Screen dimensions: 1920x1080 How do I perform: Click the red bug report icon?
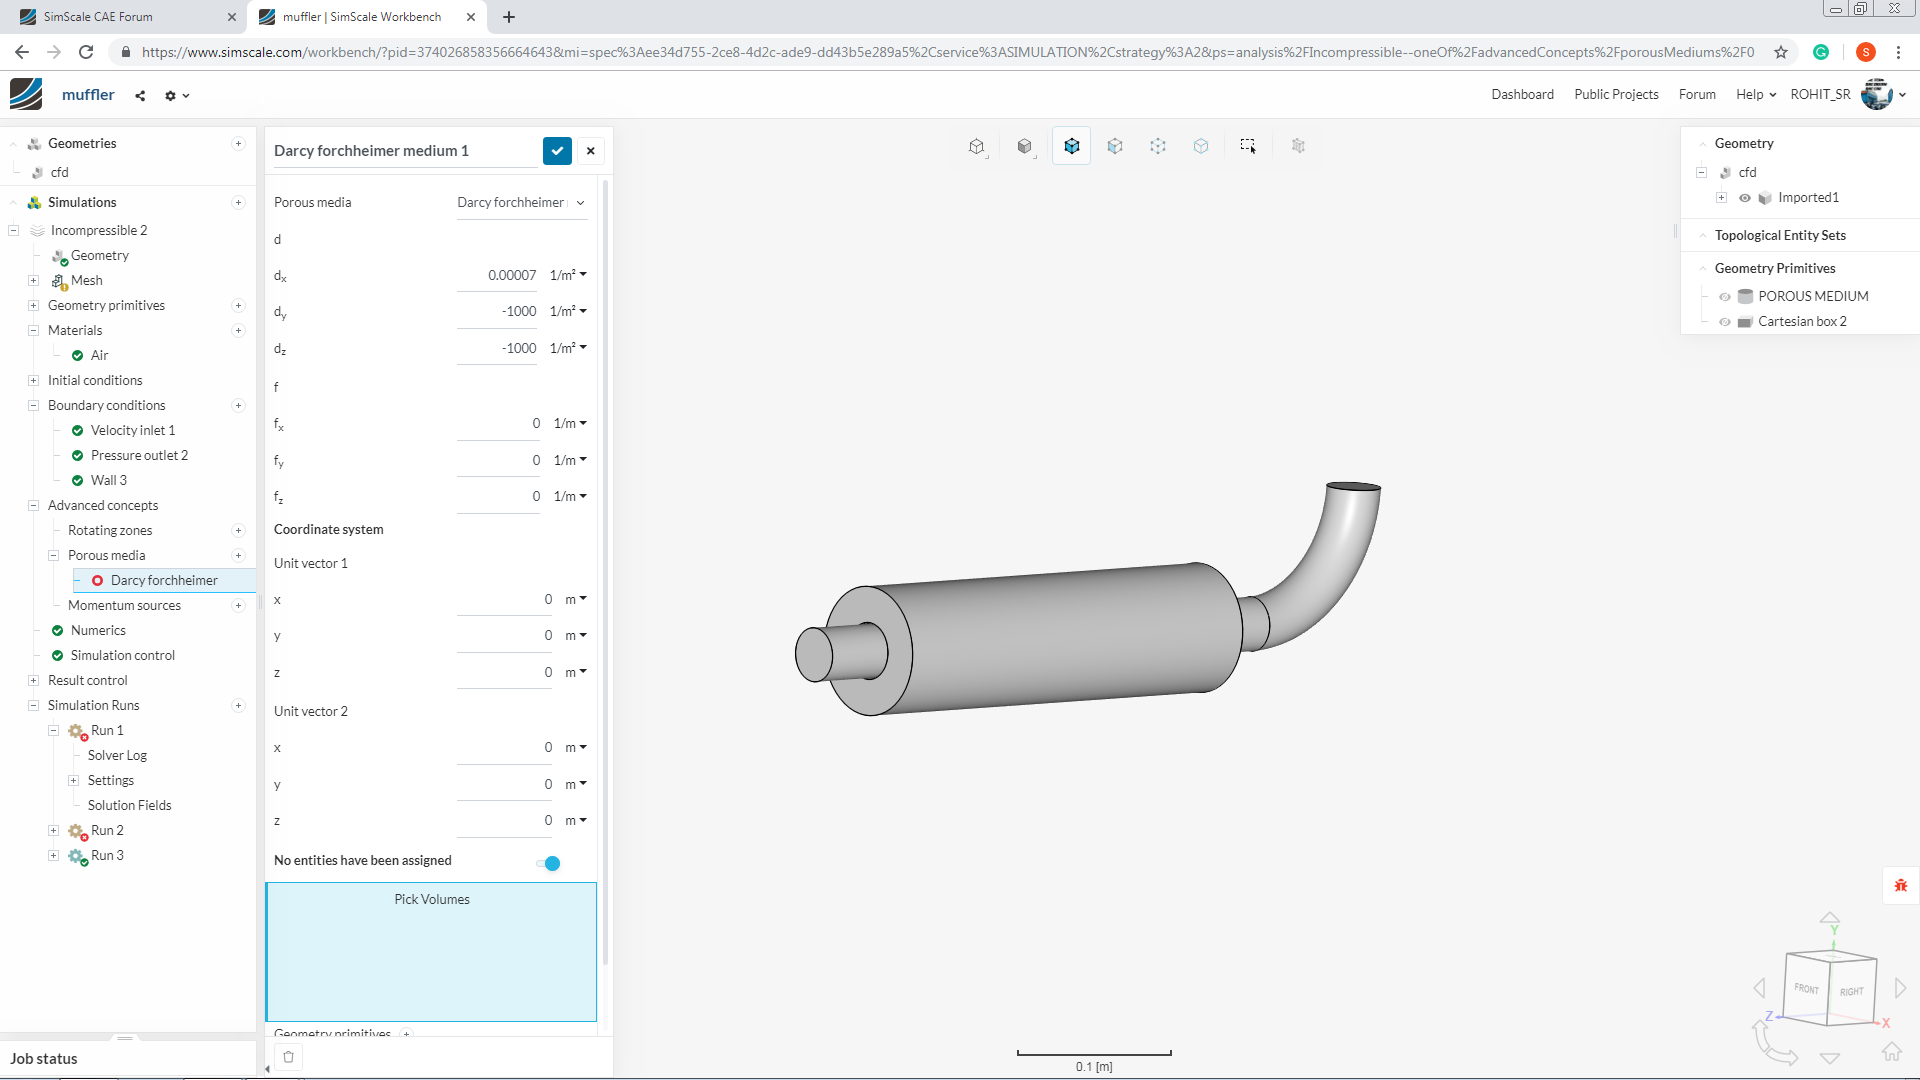(1900, 885)
